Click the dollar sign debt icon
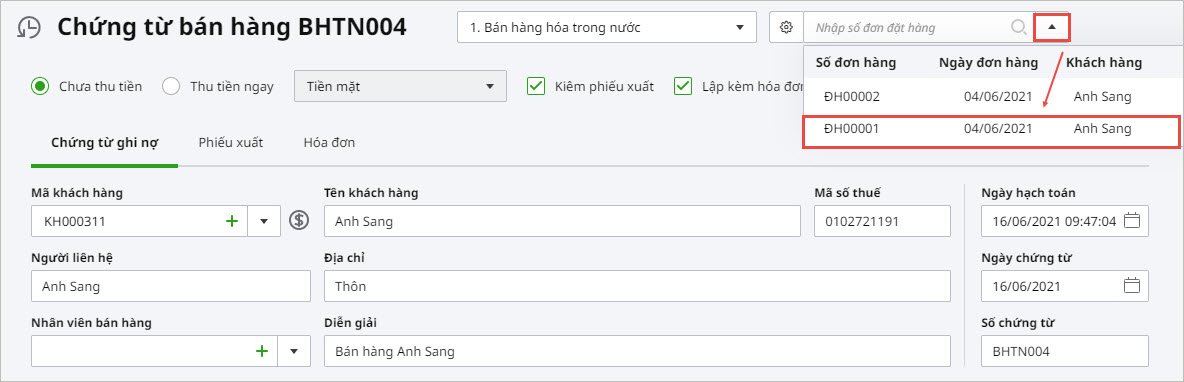This screenshot has width=1184, height=382. (300, 221)
